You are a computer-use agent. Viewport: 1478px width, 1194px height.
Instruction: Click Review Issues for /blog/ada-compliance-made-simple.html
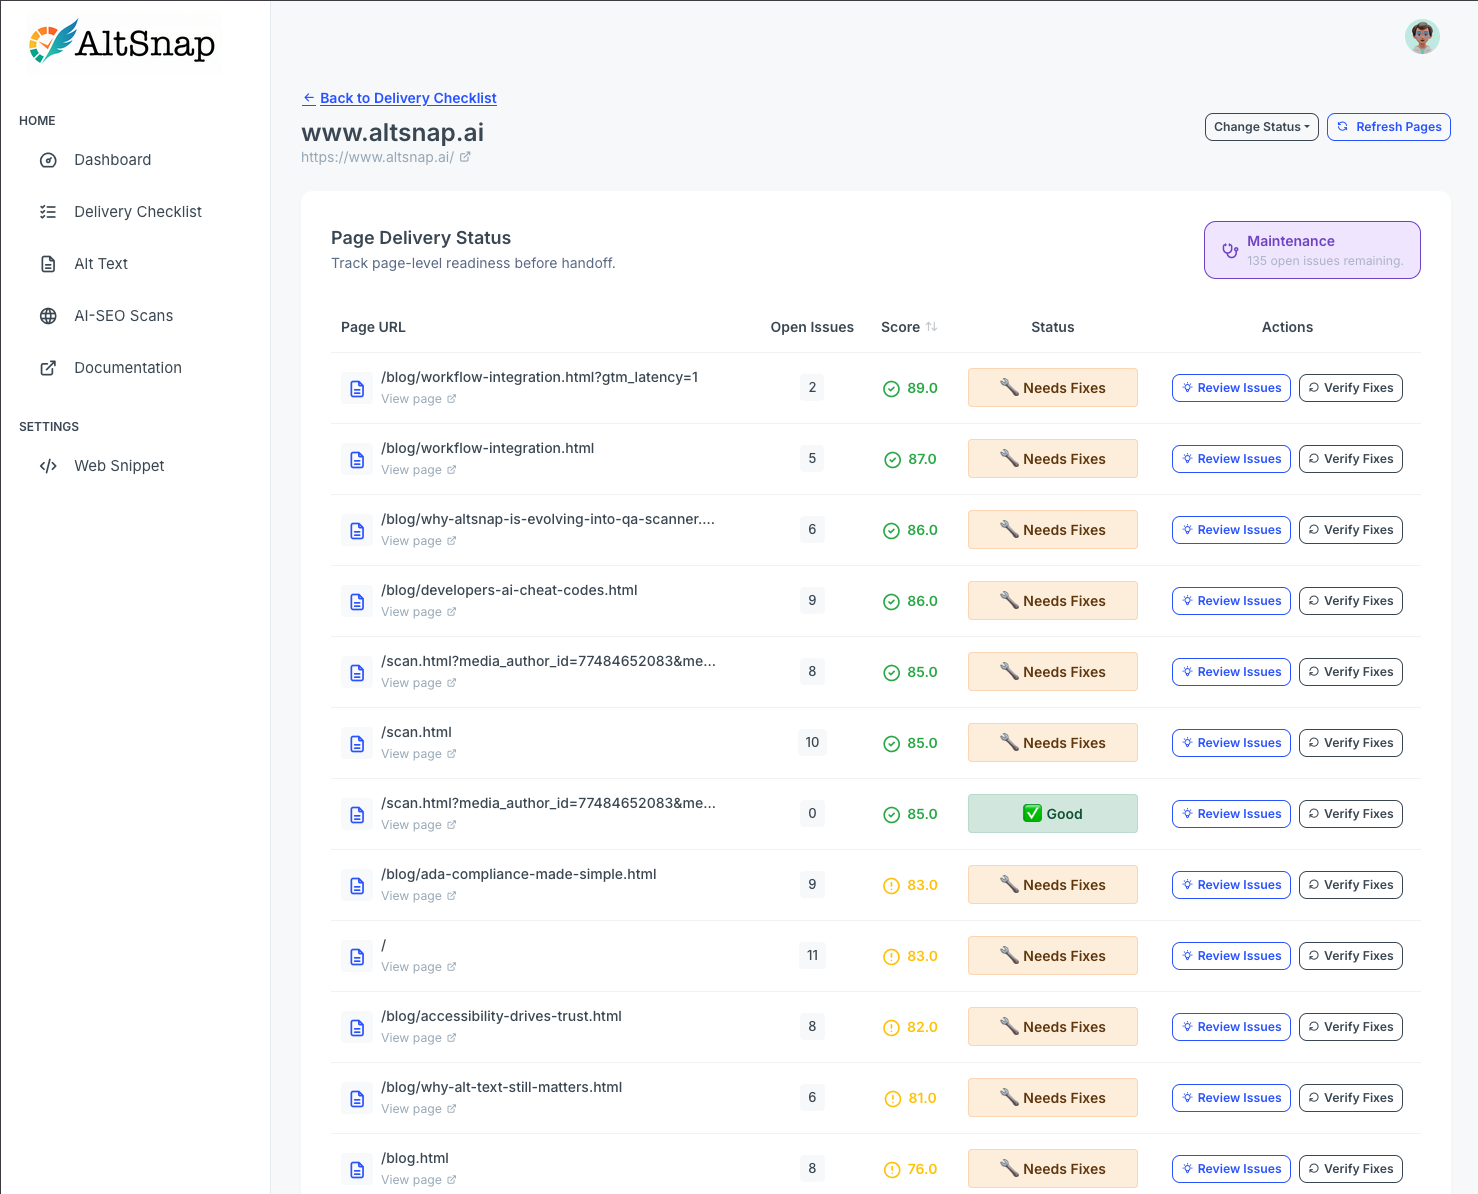click(1230, 884)
